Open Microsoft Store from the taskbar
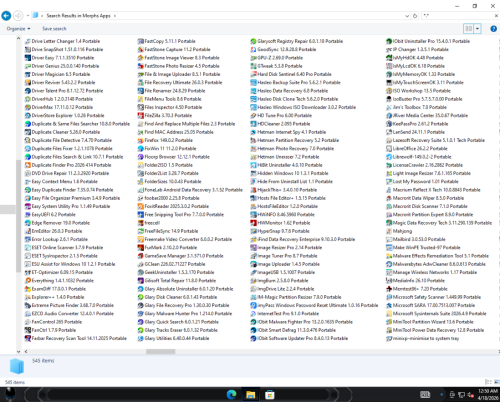This screenshot has height=402, width=500. pyautogui.click(x=269, y=395)
